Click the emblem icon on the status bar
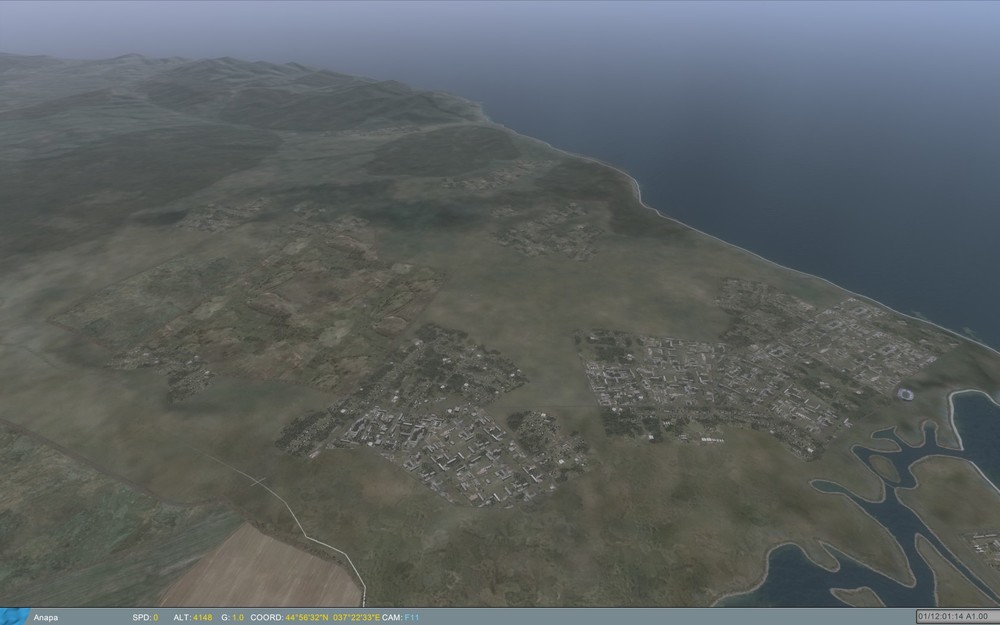This screenshot has height=625, width=1000. [15, 615]
